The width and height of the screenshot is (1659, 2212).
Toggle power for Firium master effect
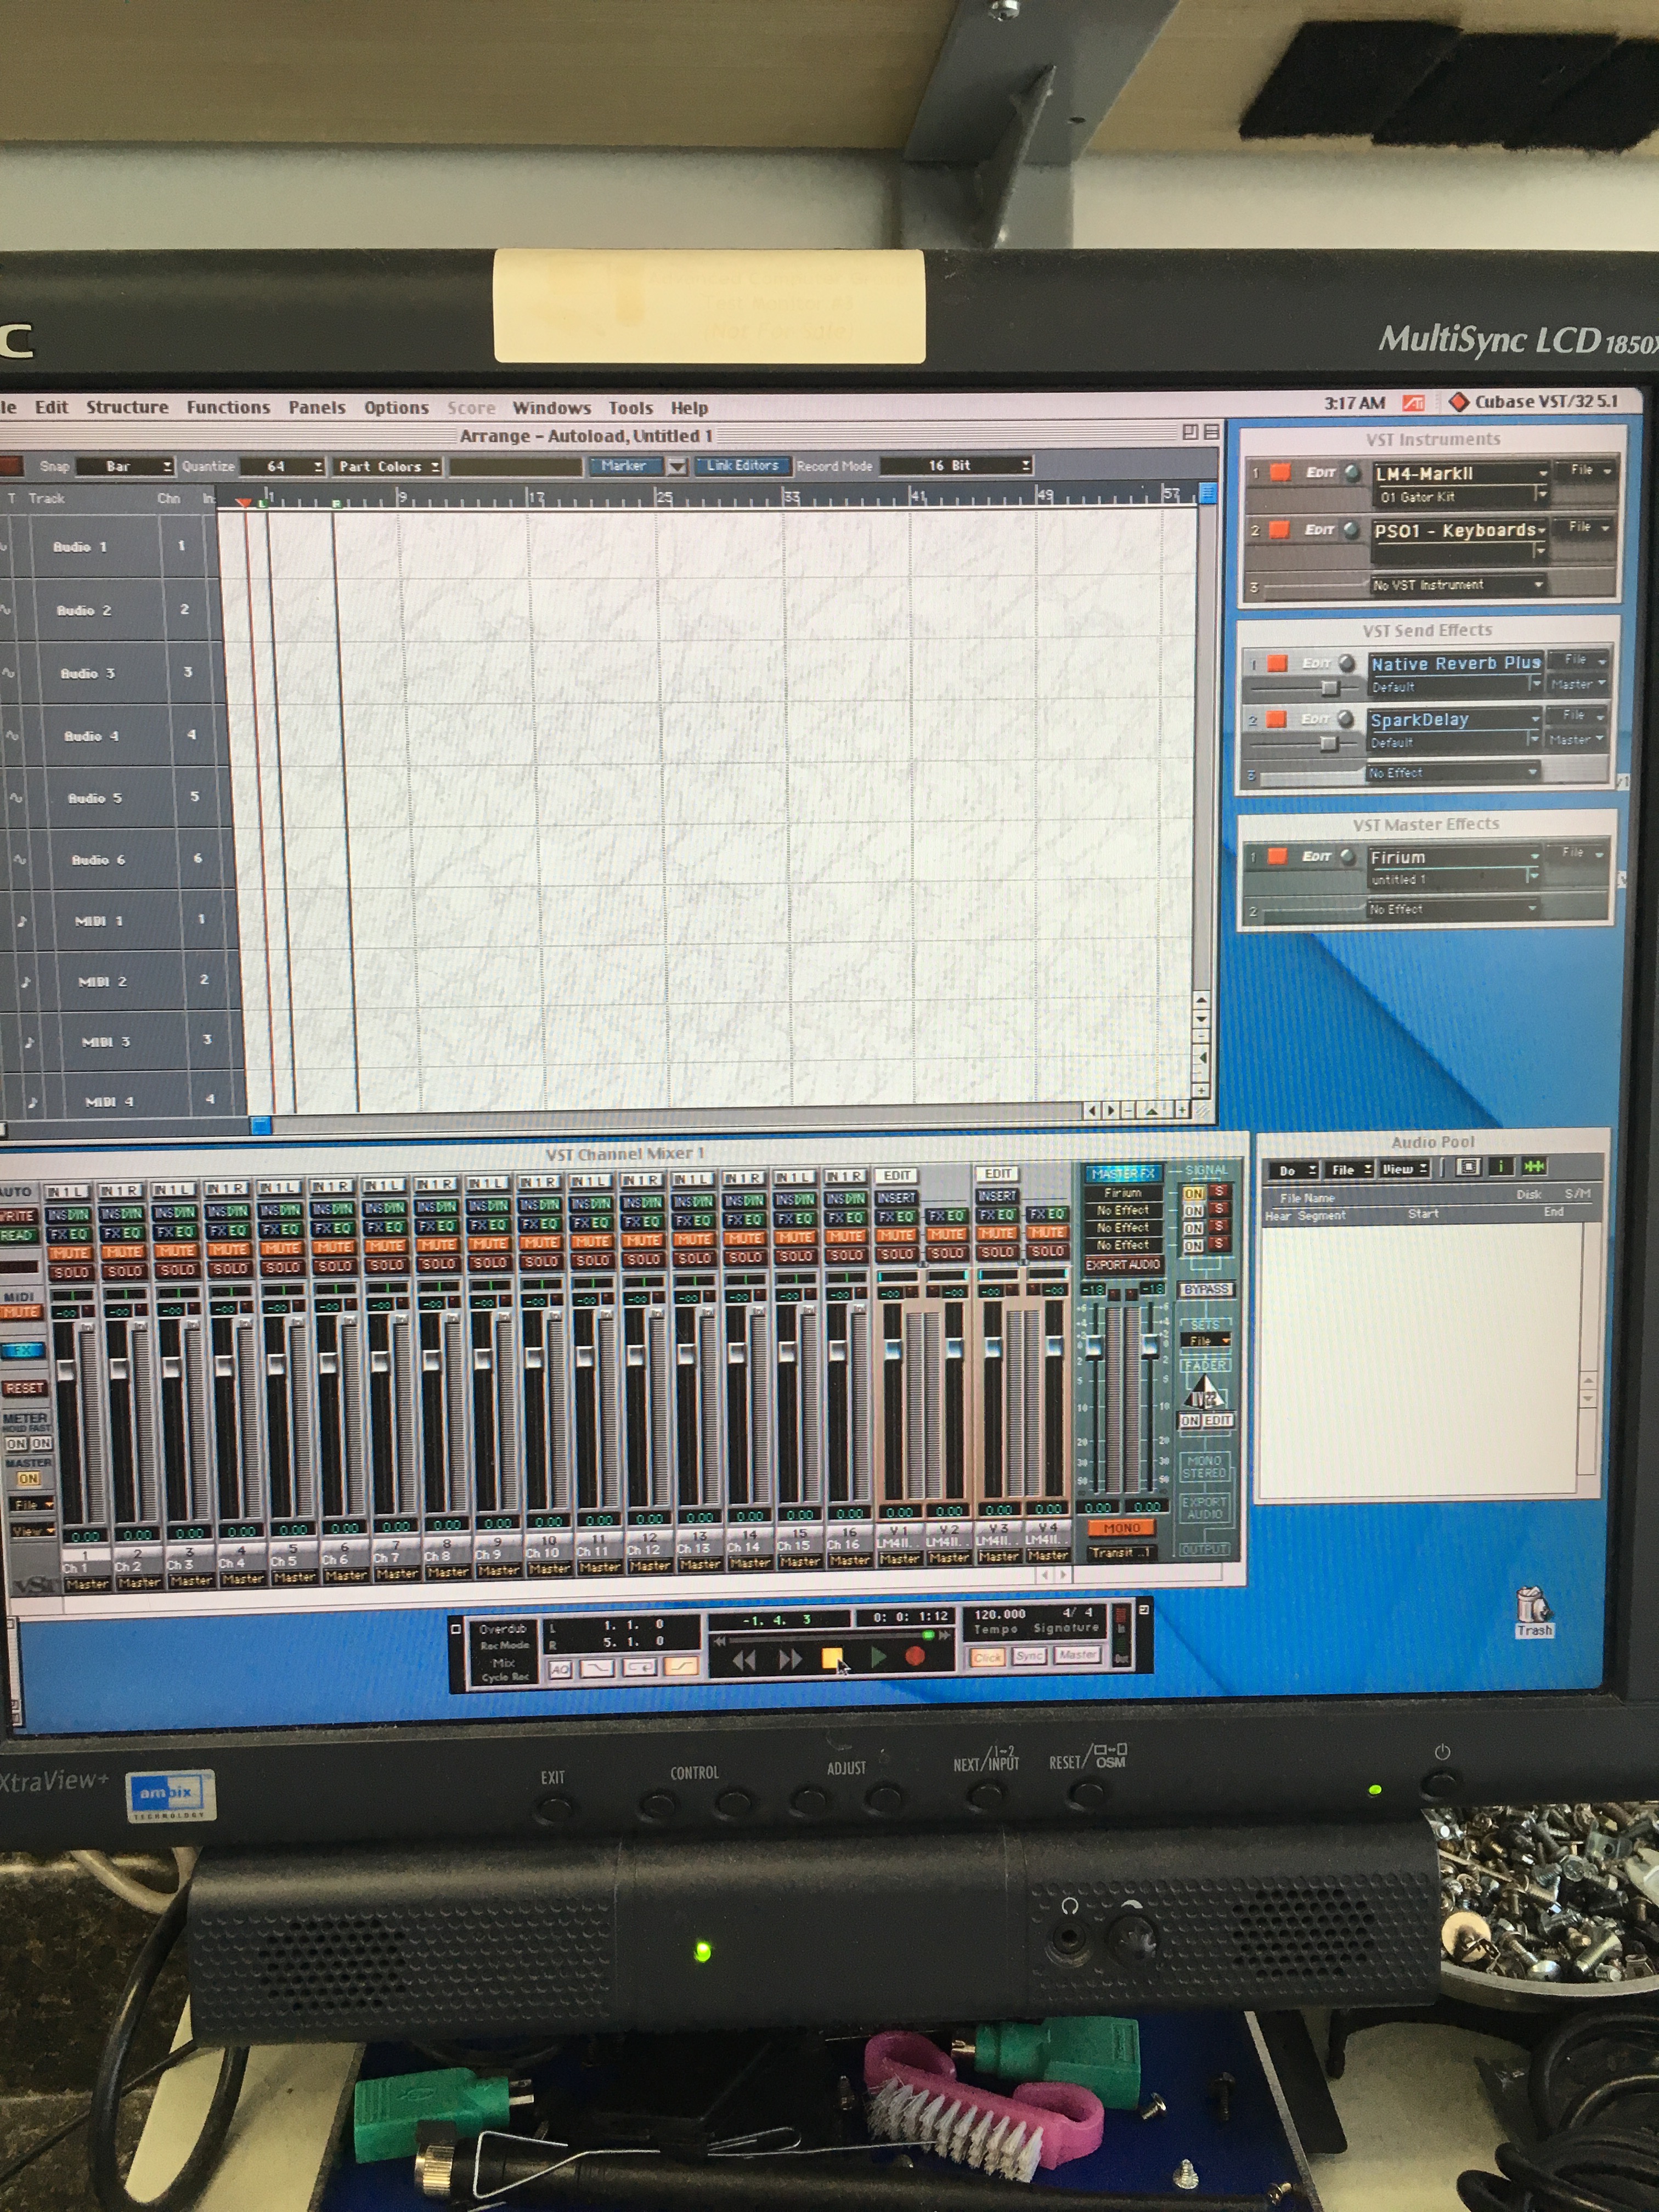[1276, 856]
